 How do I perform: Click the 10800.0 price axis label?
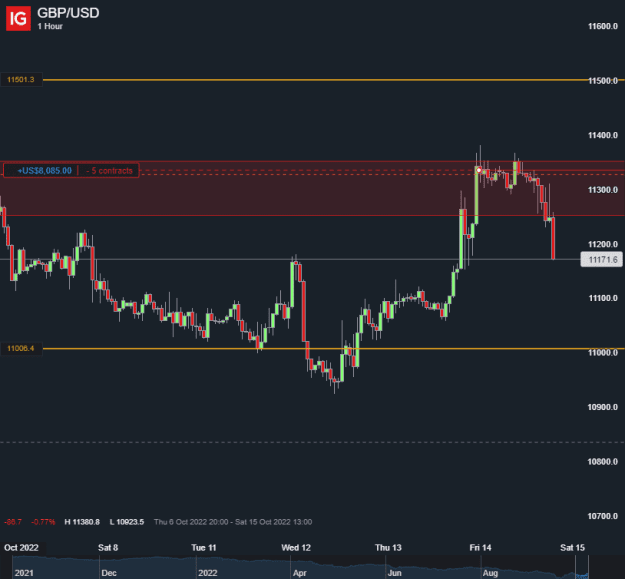603,462
